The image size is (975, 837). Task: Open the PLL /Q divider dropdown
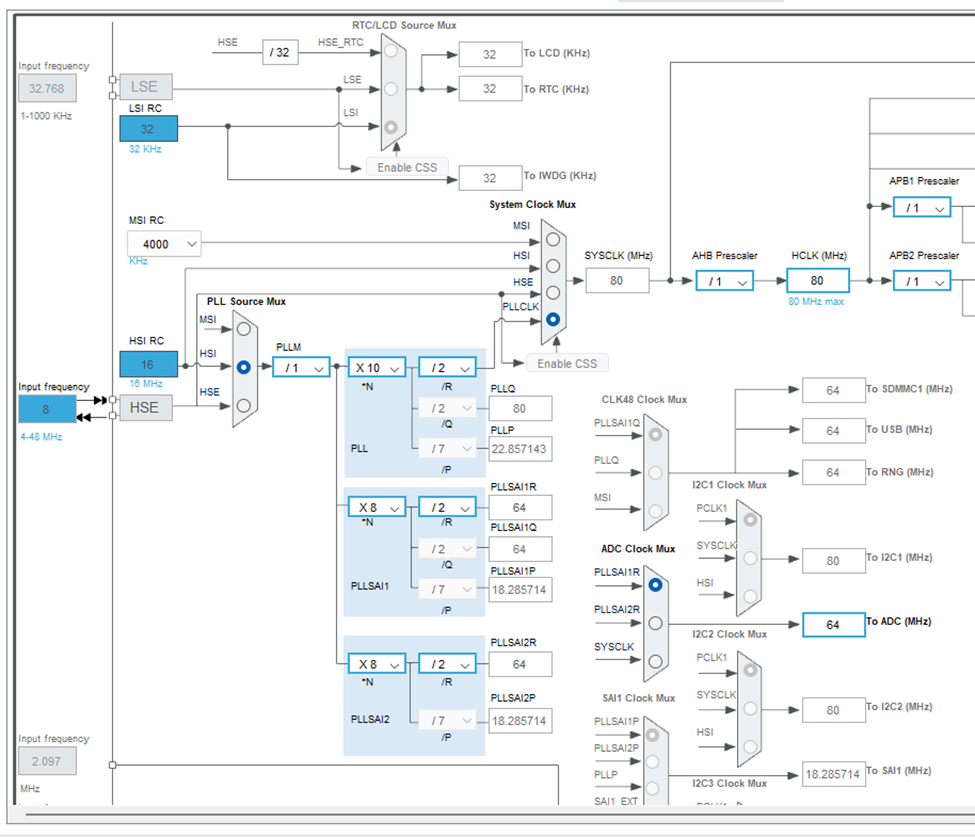[x=448, y=409]
